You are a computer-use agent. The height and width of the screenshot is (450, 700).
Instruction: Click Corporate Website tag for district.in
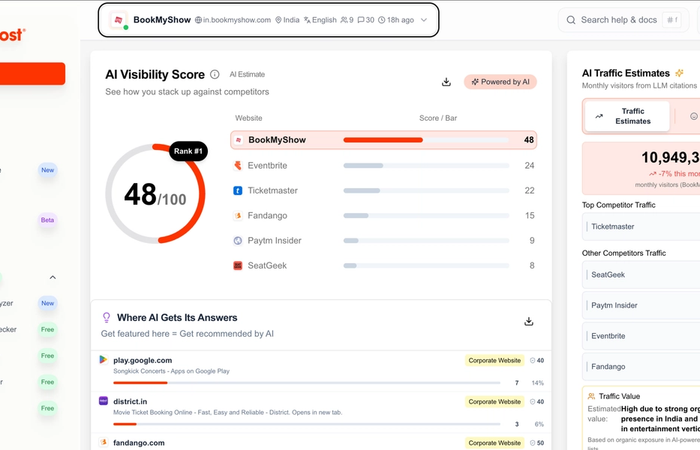[495, 402]
